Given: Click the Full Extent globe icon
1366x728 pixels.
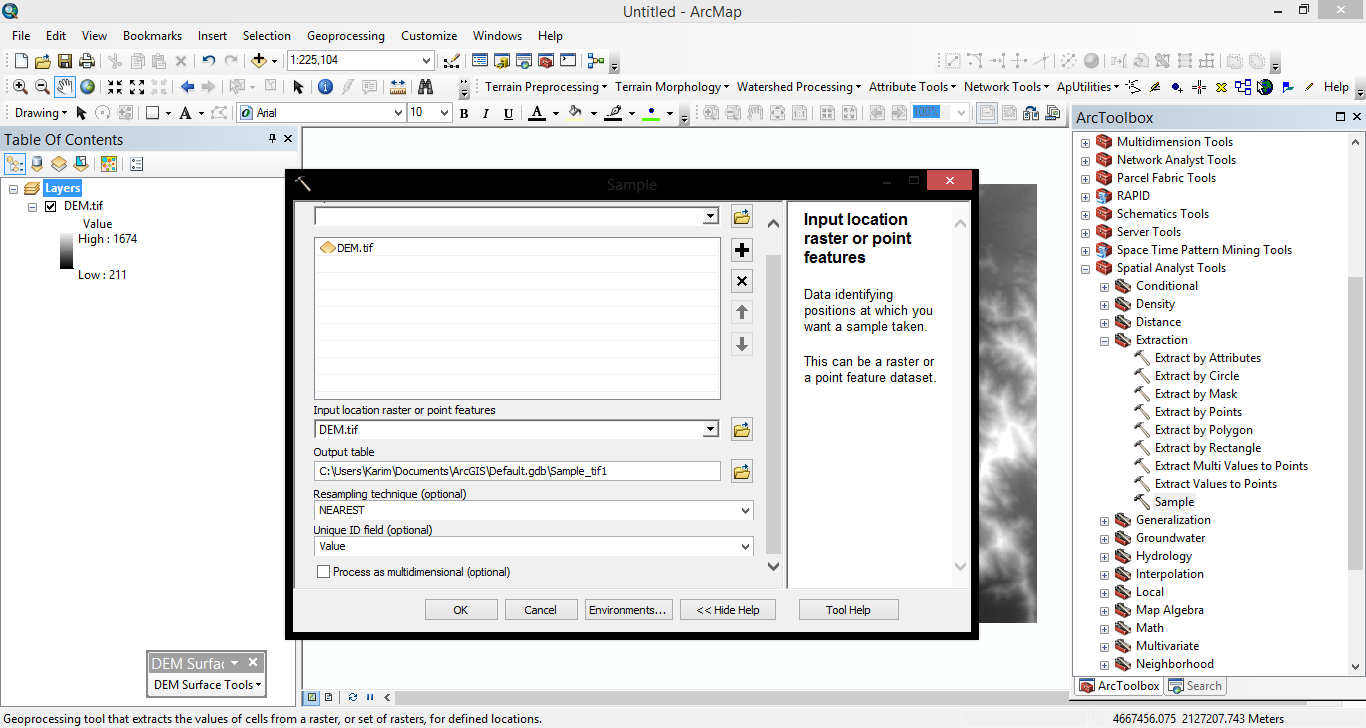Looking at the screenshot, I should tap(87, 87).
